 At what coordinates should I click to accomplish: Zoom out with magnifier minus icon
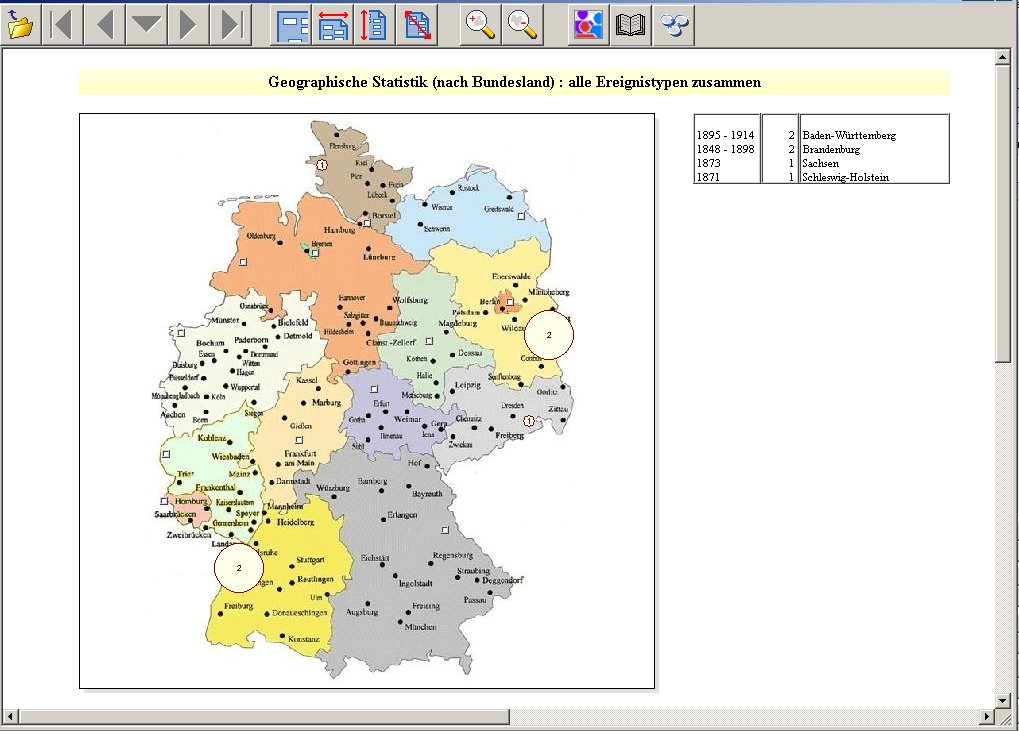coord(522,25)
